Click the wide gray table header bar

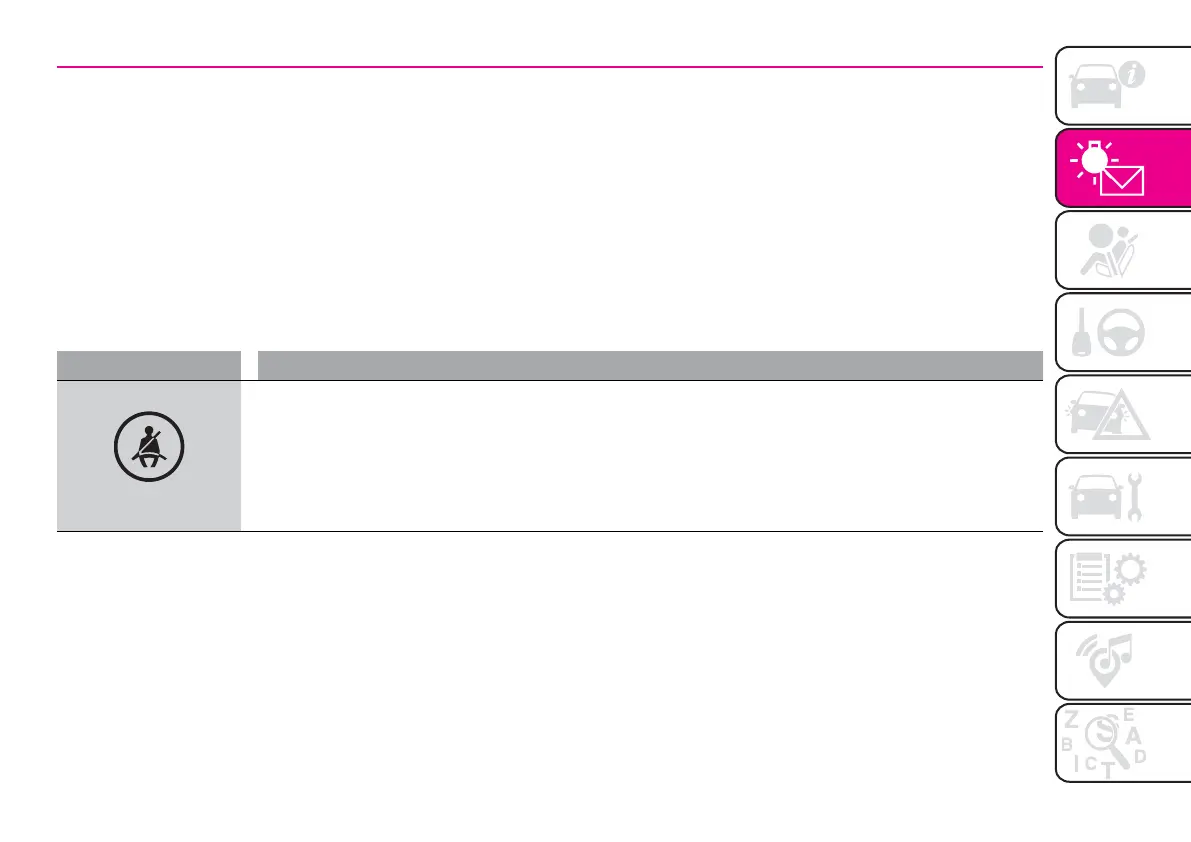point(650,365)
